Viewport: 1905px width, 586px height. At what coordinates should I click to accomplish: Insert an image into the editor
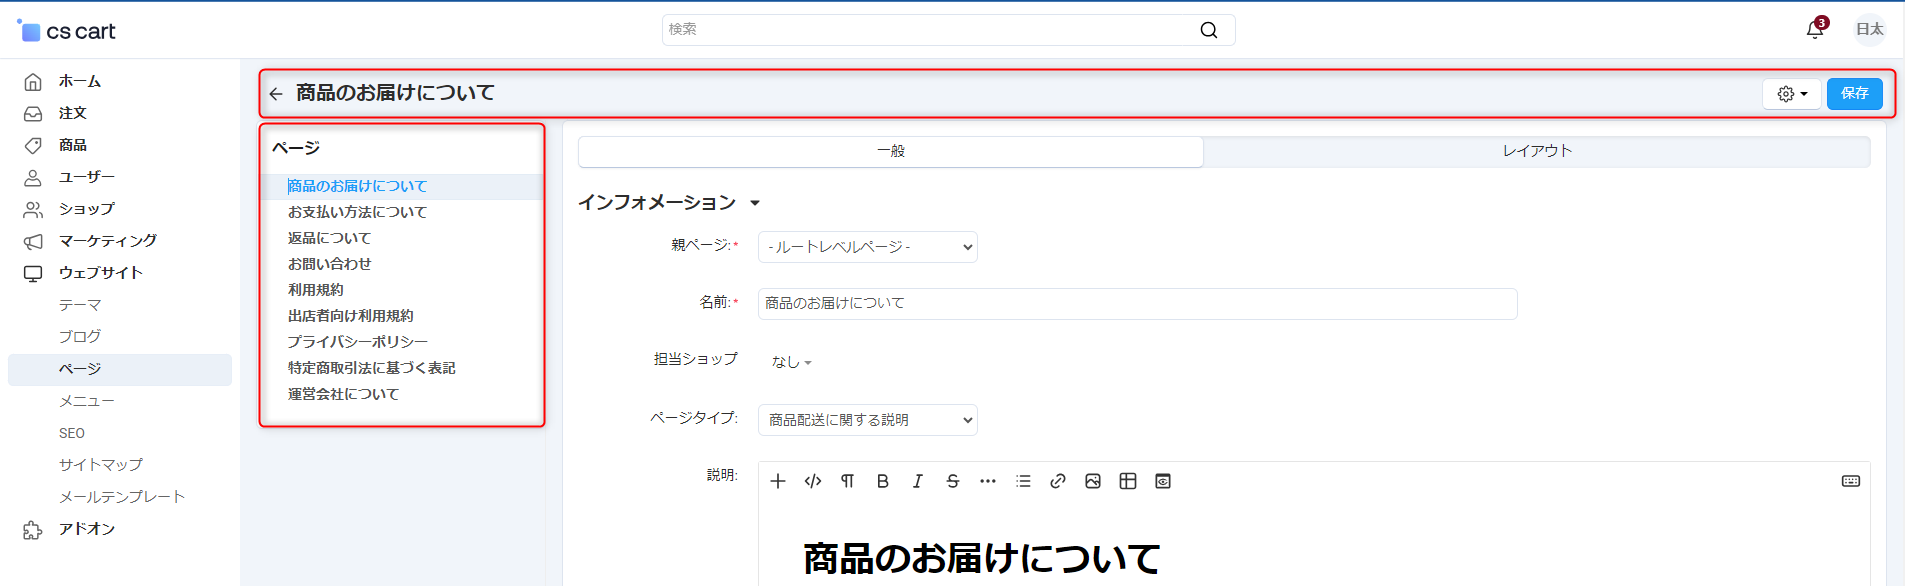[1092, 481]
